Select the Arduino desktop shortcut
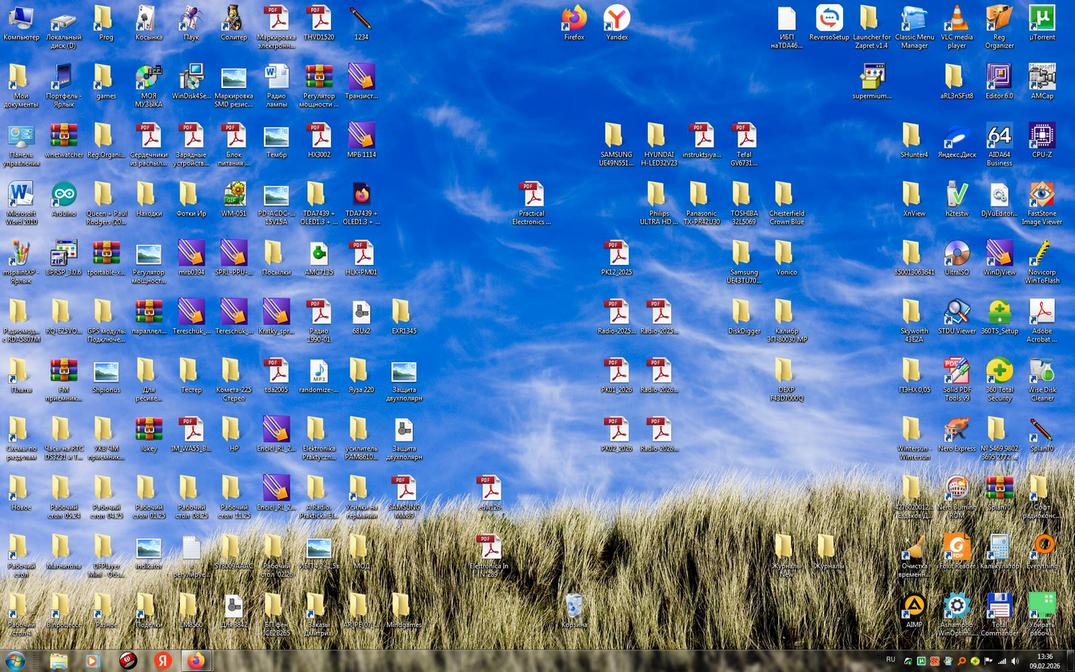Image resolution: width=1075 pixels, height=672 pixels. 63,195
